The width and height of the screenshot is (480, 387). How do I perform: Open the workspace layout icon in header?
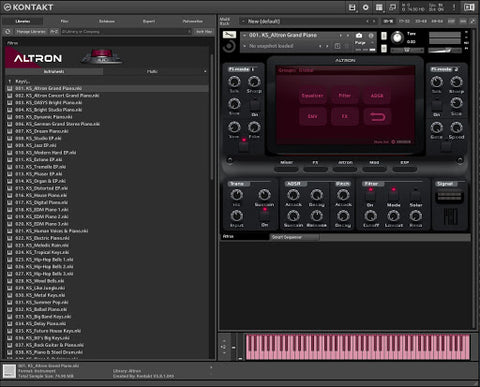379,7
